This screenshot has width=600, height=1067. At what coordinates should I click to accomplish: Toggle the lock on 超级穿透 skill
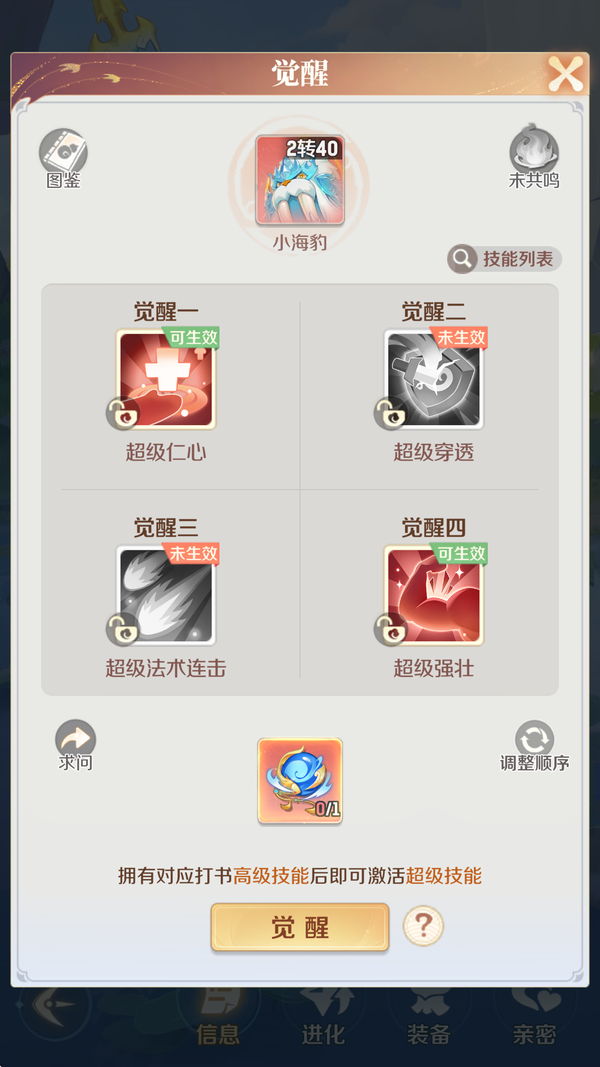click(x=390, y=413)
